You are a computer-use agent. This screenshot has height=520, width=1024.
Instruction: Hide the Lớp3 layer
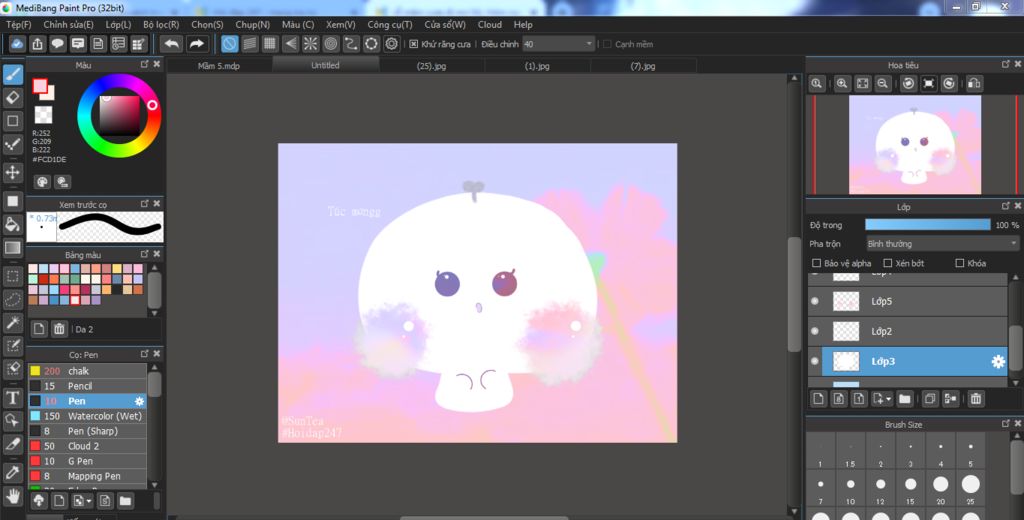click(814, 361)
